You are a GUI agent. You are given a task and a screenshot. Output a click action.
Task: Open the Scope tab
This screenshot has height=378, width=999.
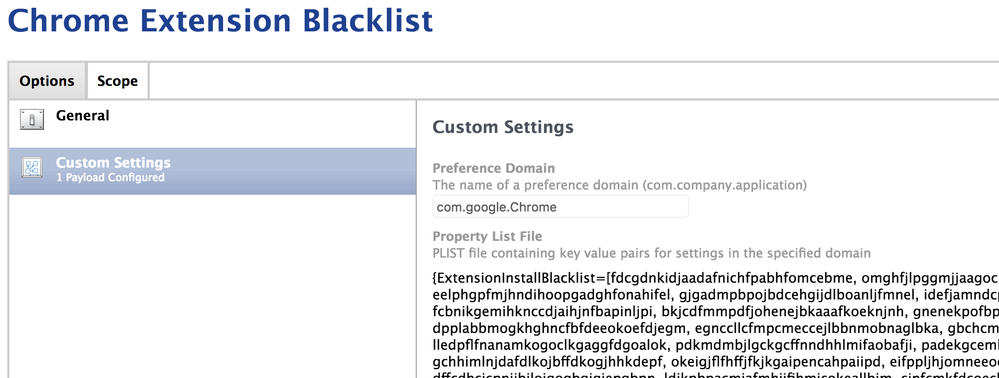(x=117, y=81)
